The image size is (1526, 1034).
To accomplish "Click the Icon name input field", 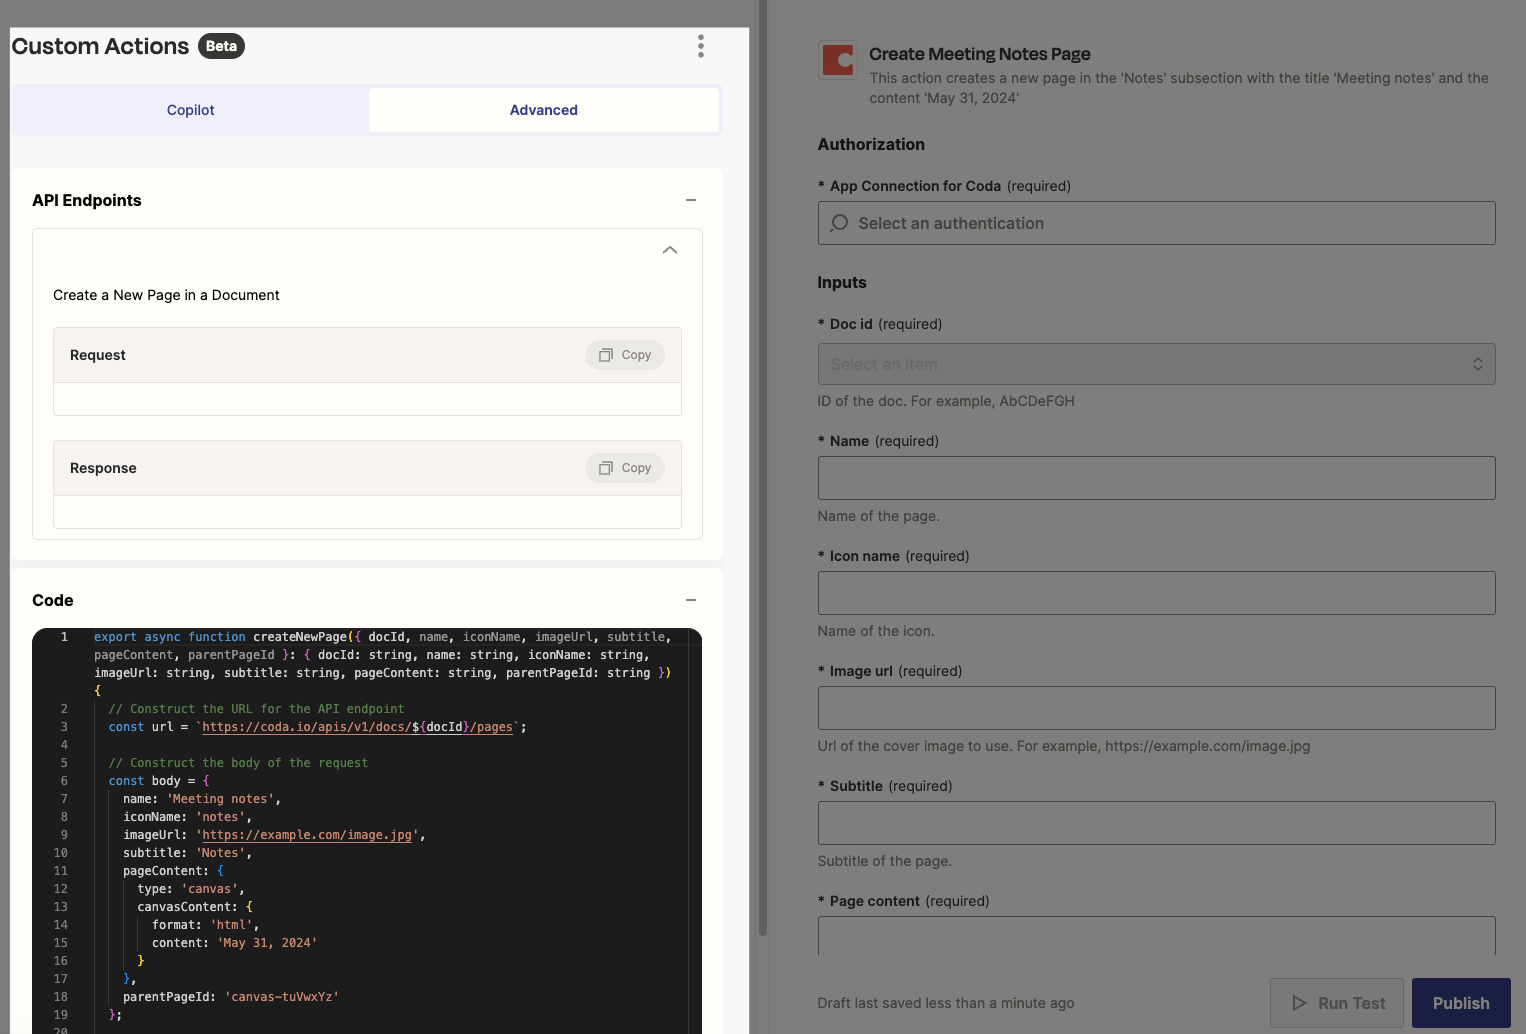I will (1156, 593).
